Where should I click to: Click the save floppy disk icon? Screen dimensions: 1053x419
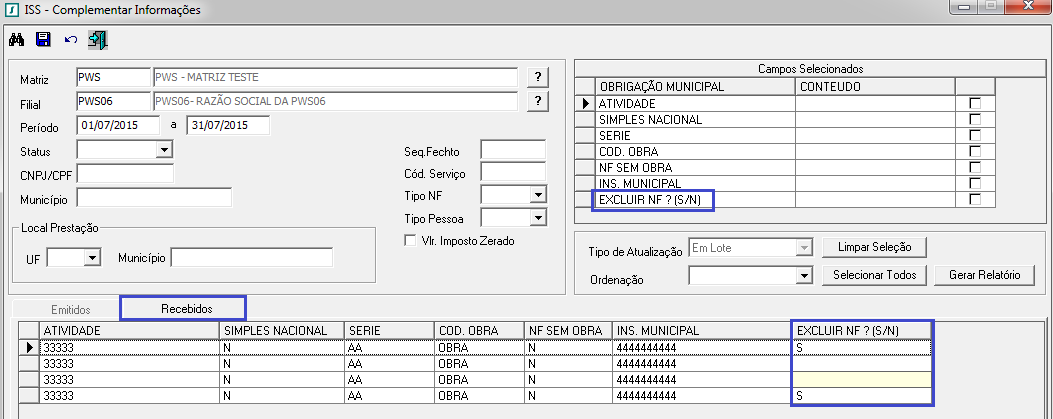(x=43, y=40)
